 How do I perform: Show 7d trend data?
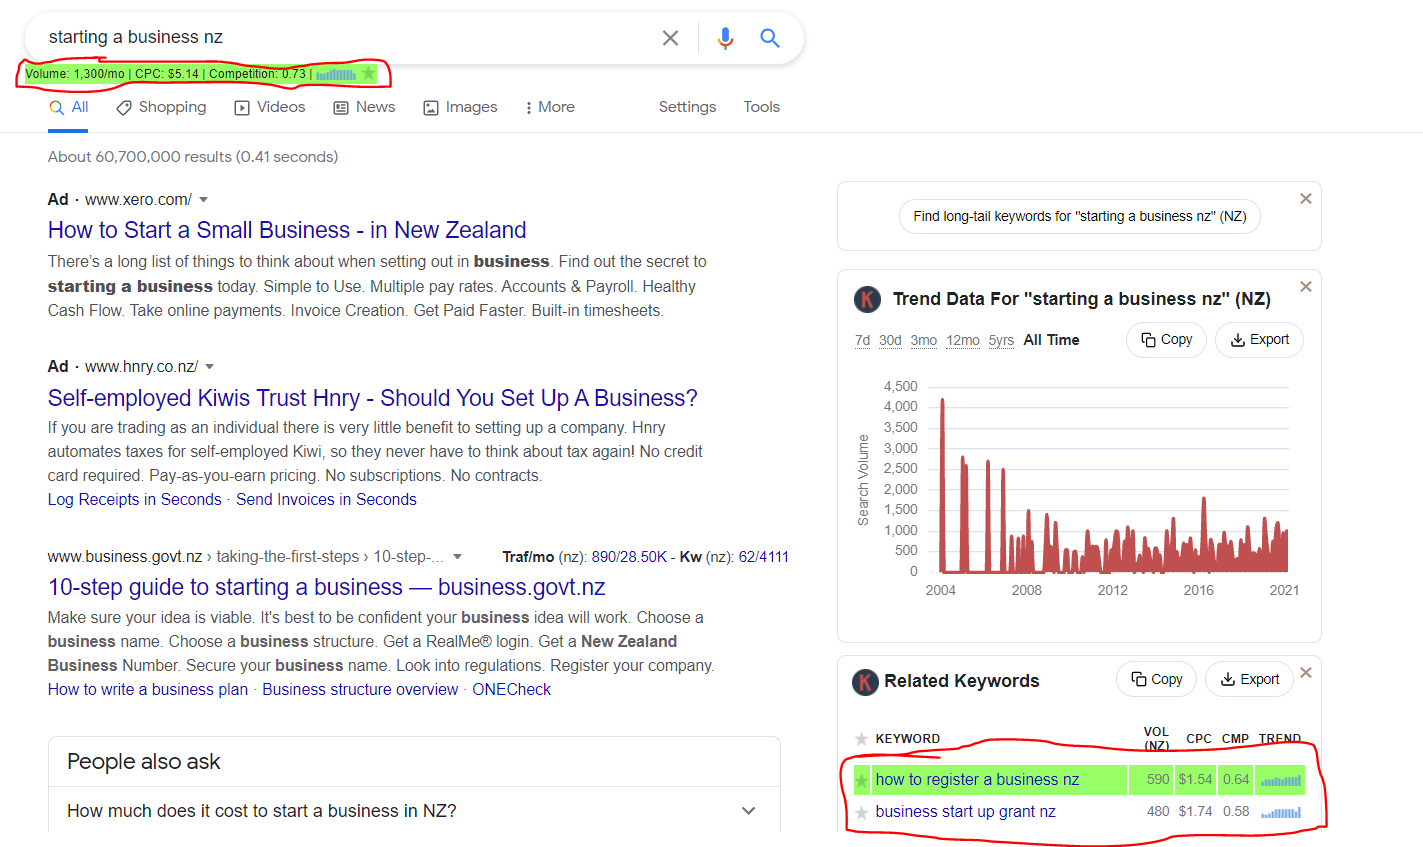(x=862, y=340)
